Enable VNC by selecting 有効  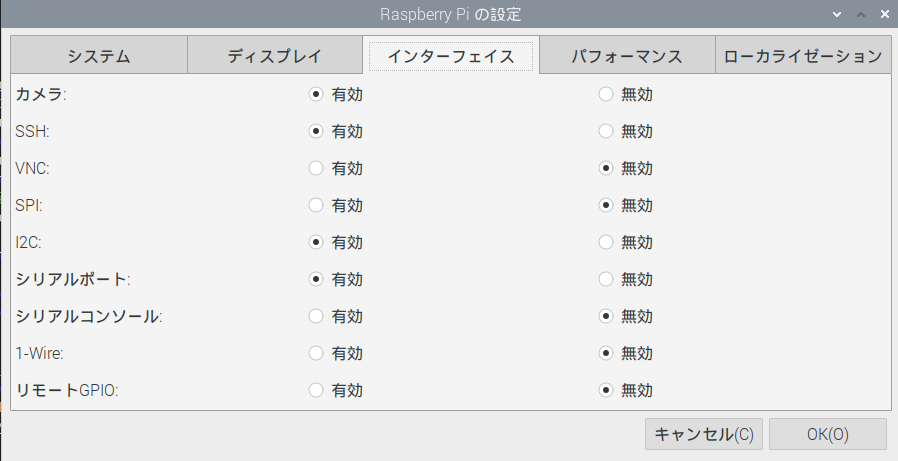[317, 168]
